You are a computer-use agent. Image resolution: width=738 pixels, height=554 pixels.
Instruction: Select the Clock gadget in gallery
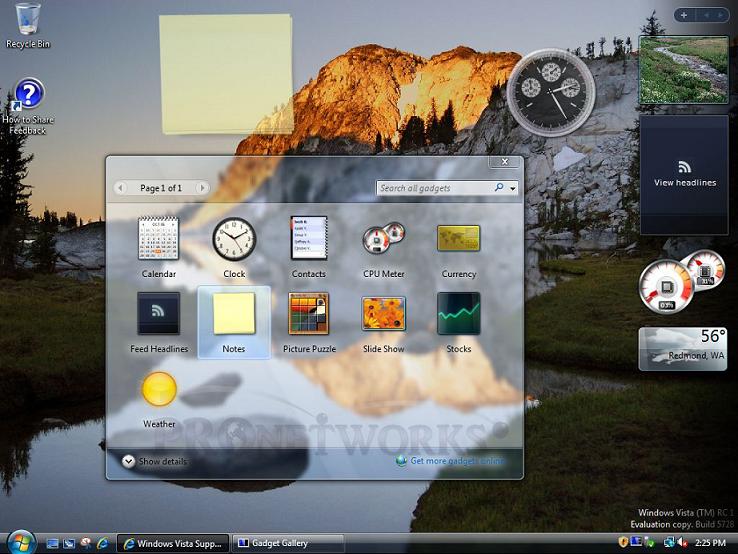click(234, 240)
